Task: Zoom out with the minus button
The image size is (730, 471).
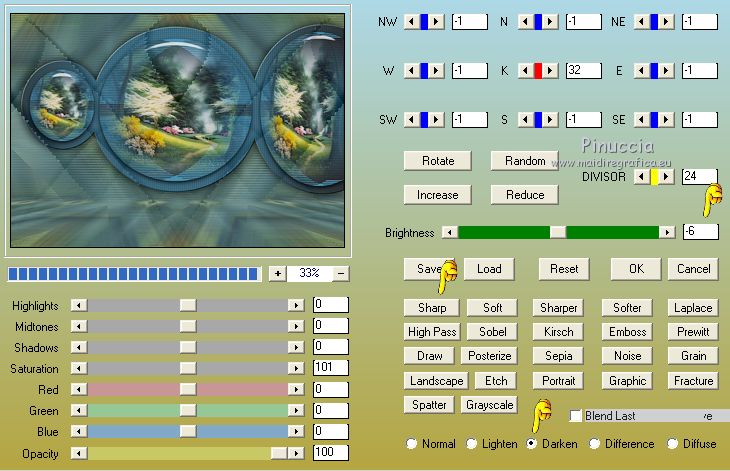Action: [341, 274]
